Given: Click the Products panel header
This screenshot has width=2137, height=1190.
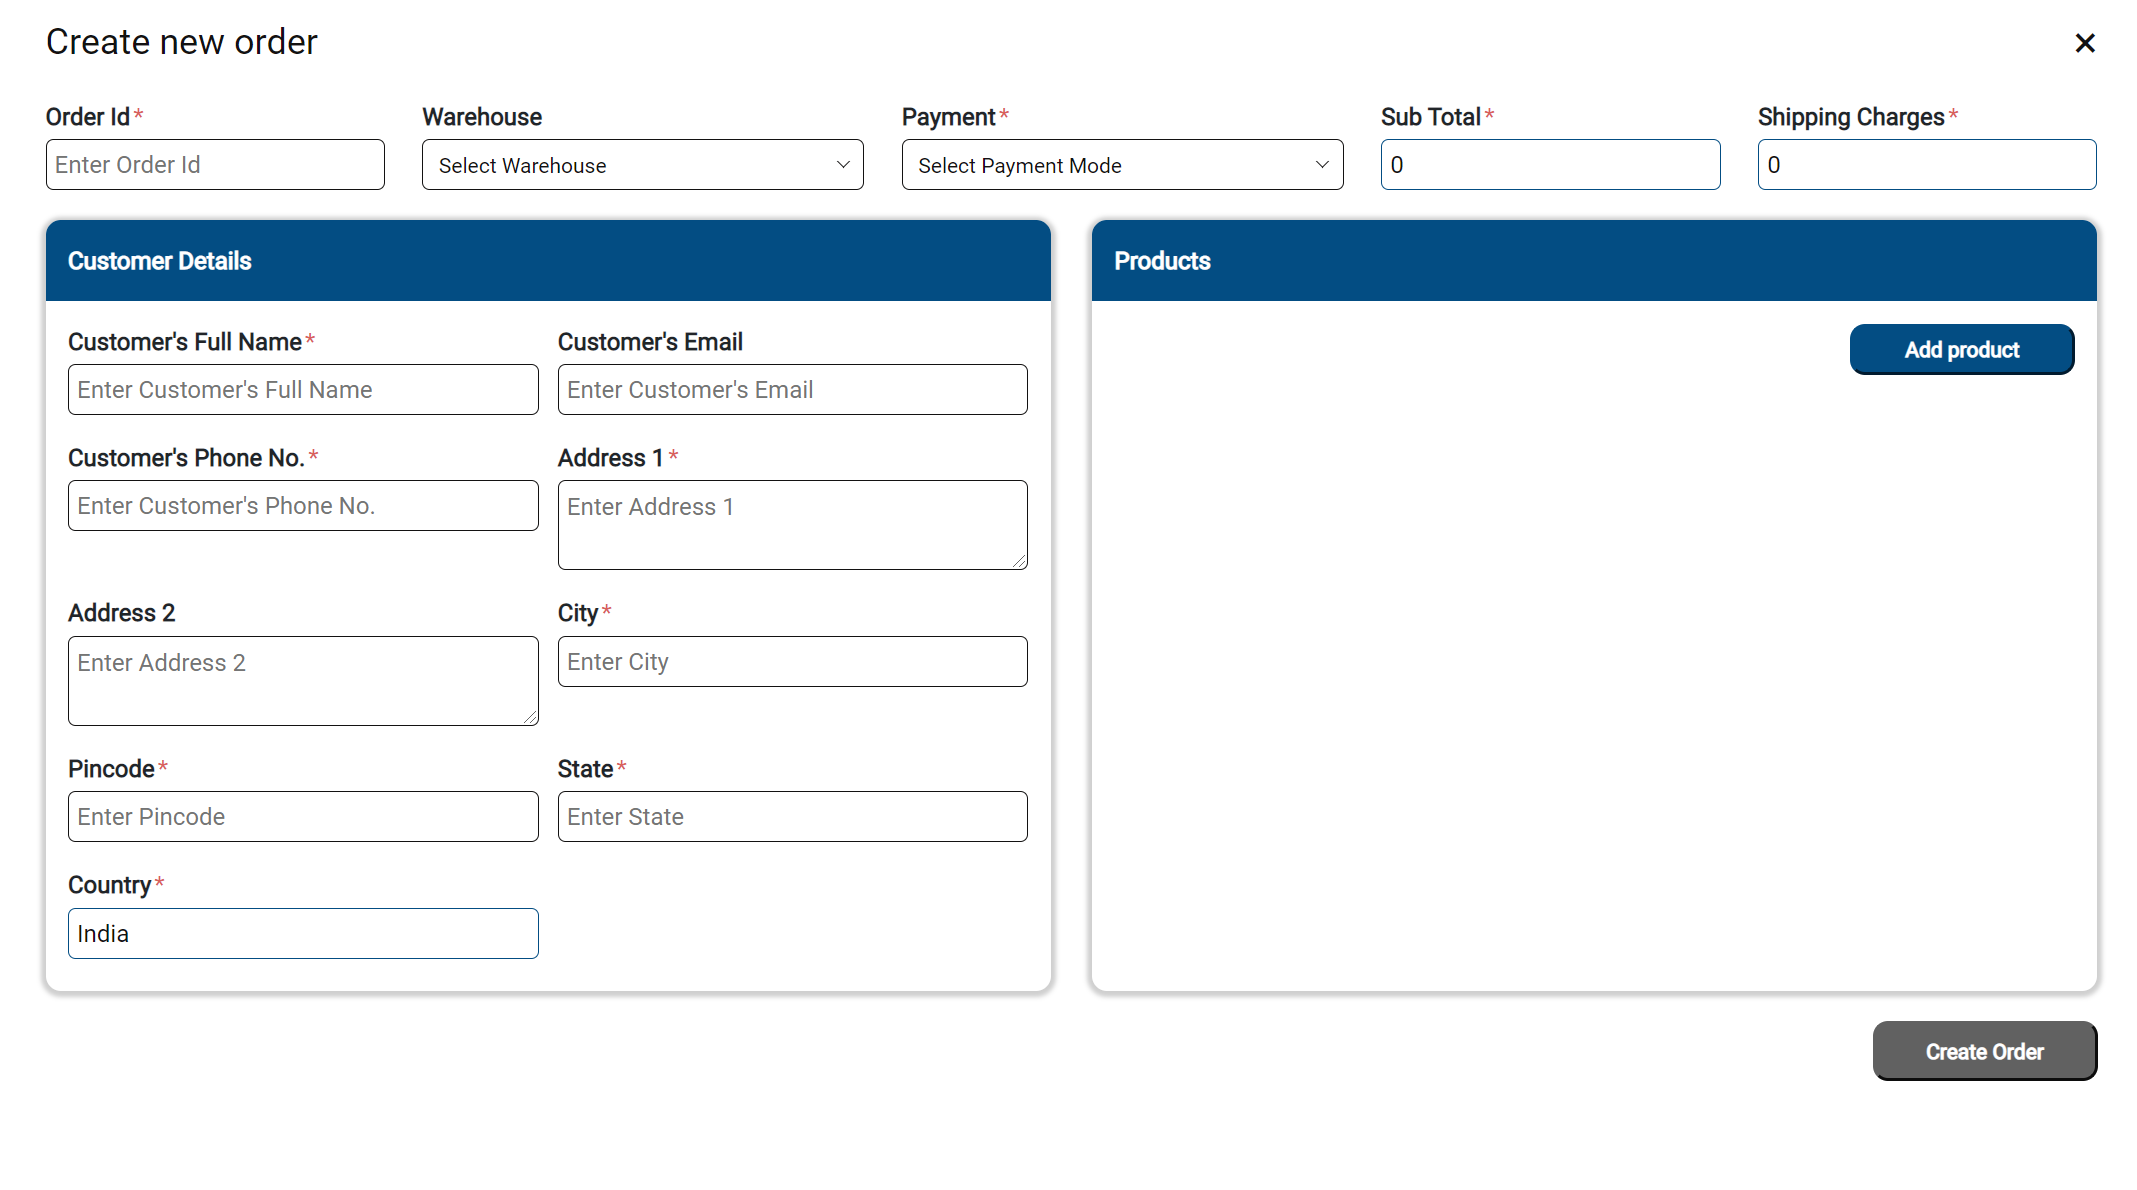Looking at the screenshot, I should [x=1594, y=261].
